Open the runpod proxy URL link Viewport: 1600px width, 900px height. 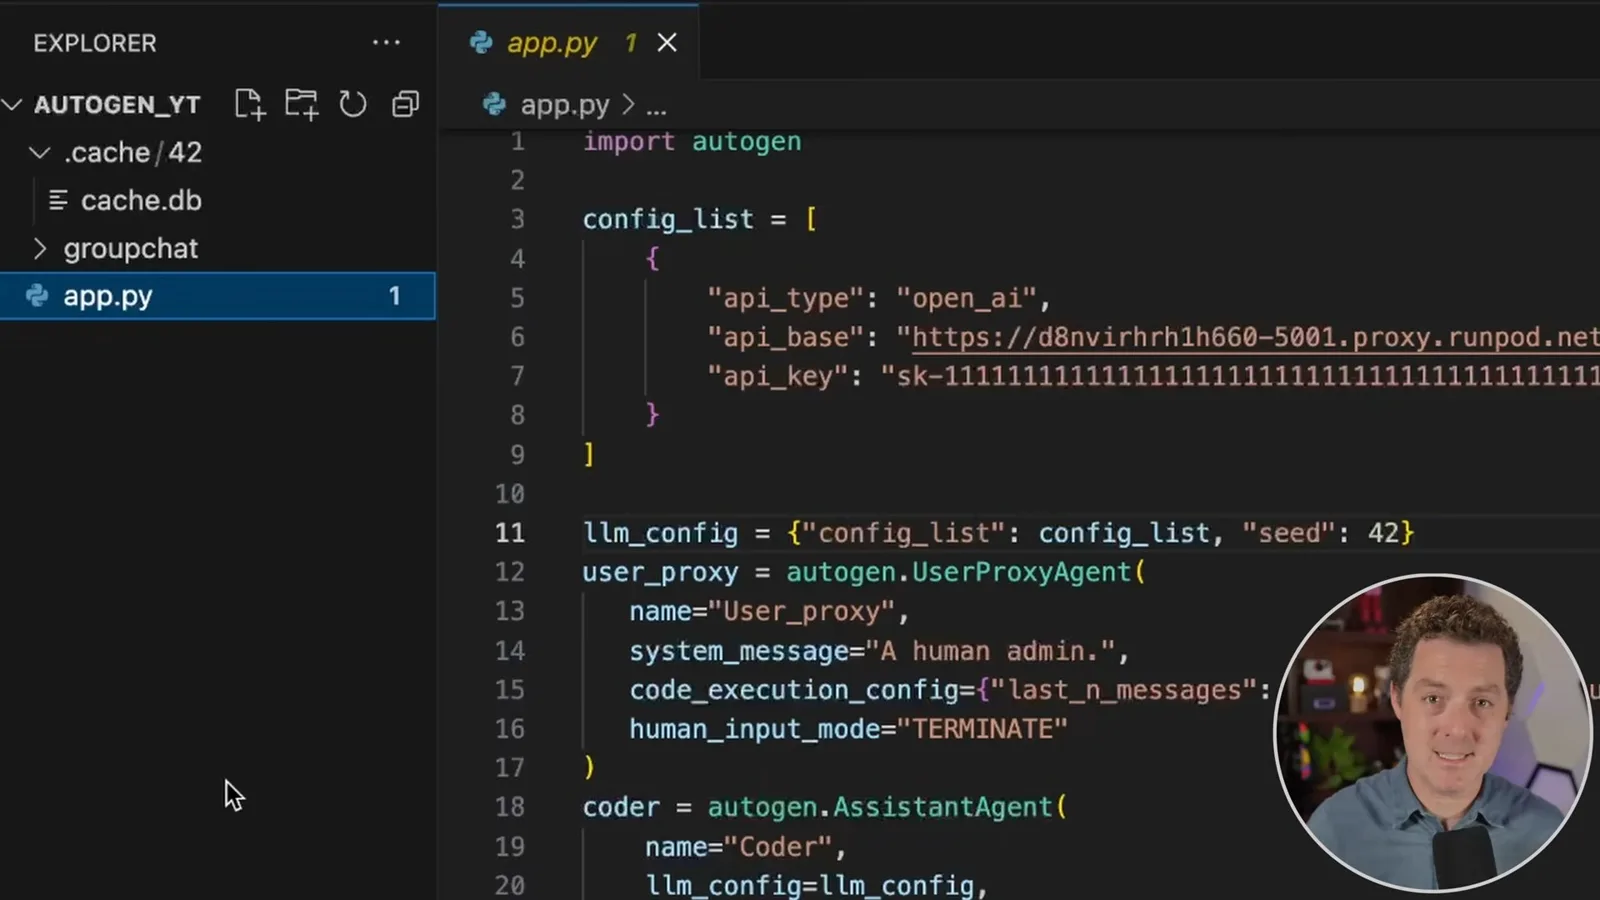1256,337
